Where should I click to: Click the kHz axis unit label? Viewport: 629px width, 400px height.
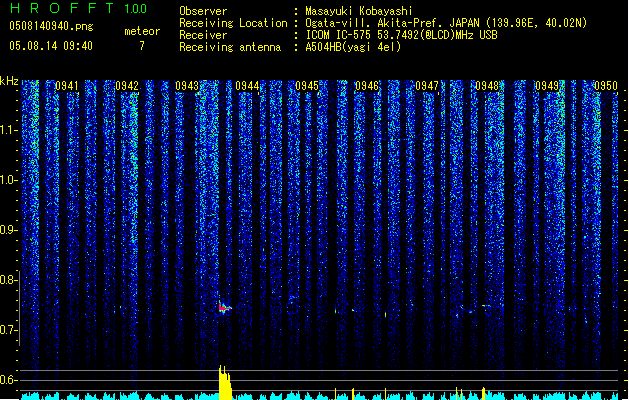9,81
